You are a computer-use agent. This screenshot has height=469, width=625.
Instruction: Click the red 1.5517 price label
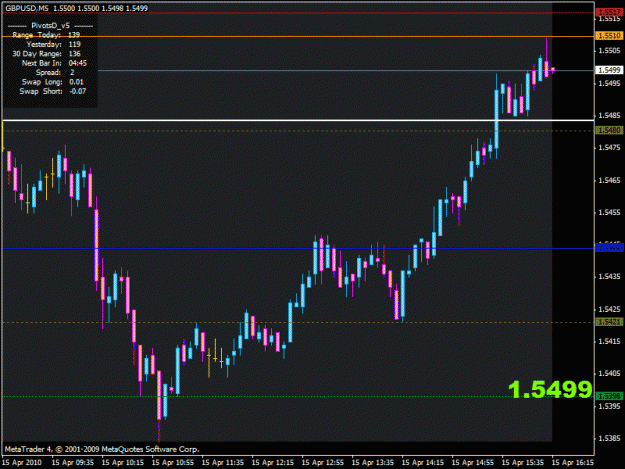tap(609, 12)
